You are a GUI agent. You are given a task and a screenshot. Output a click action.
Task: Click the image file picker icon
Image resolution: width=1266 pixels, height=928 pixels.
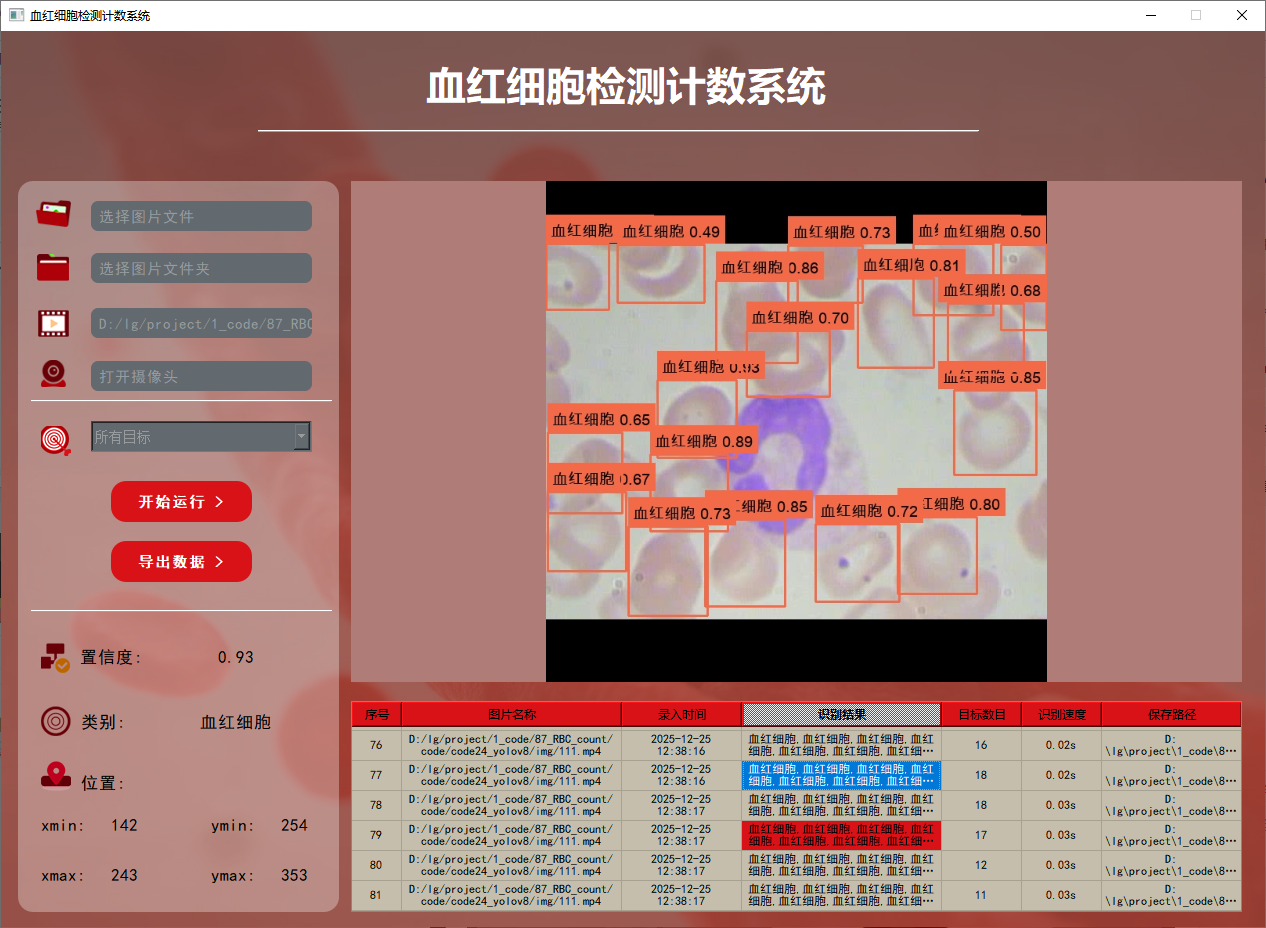[54, 214]
